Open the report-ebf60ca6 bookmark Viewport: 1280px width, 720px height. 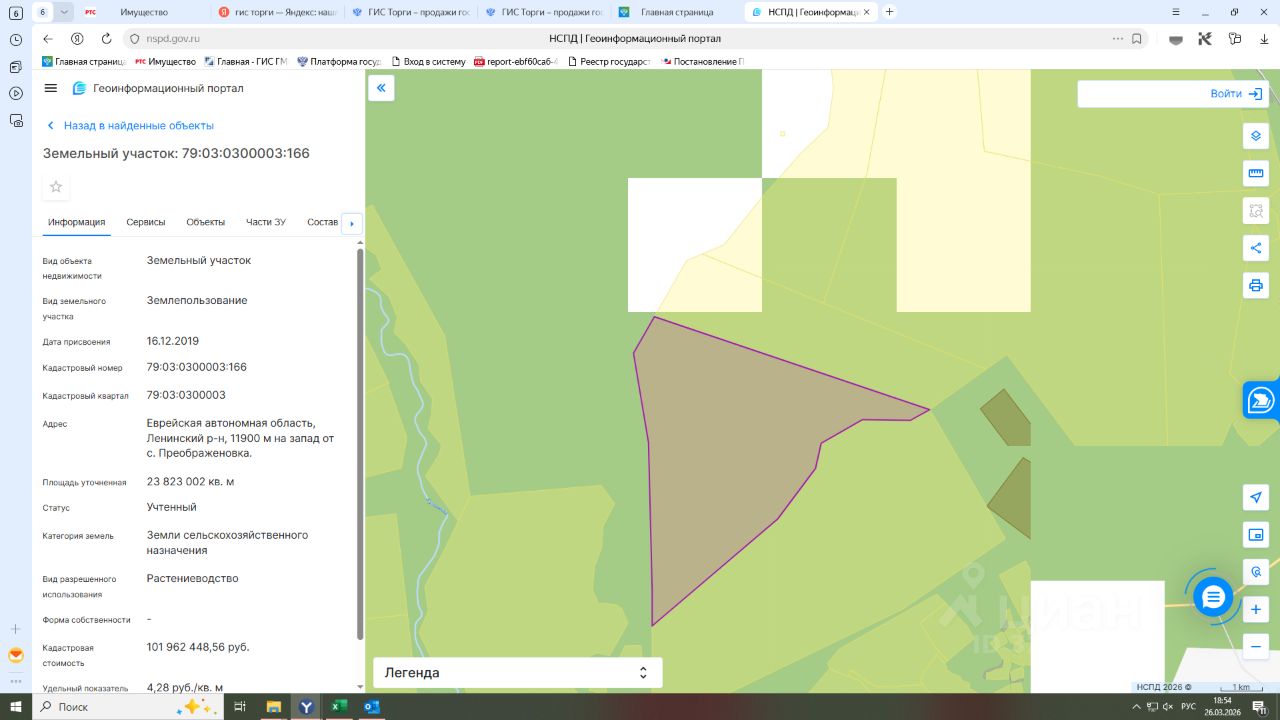point(516,62)
